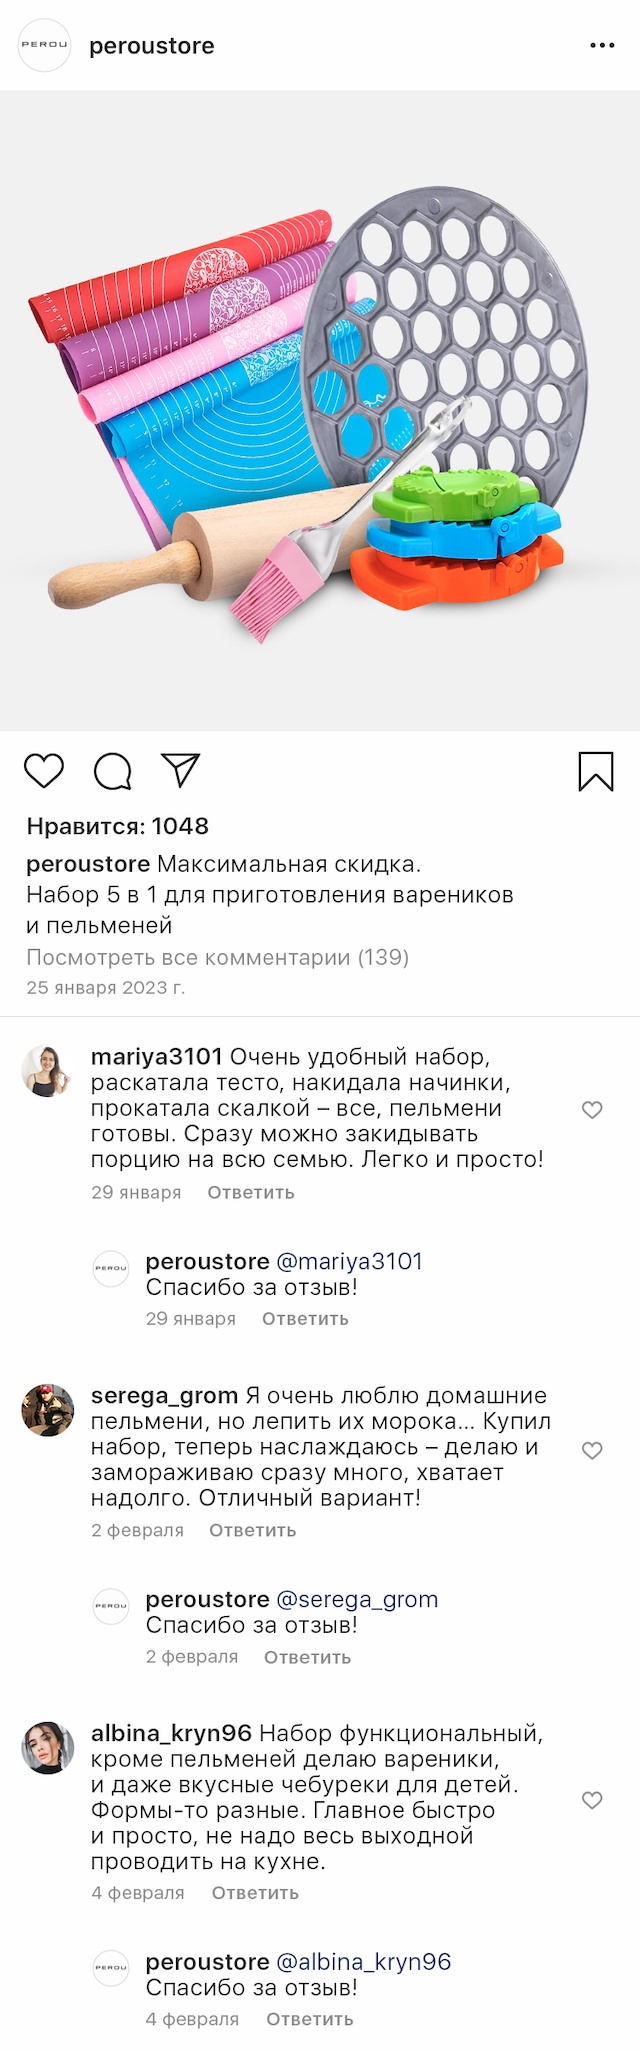Like the comment by serega_grom
This screenshot has width=640, height=2051.
coord(592,1450)
